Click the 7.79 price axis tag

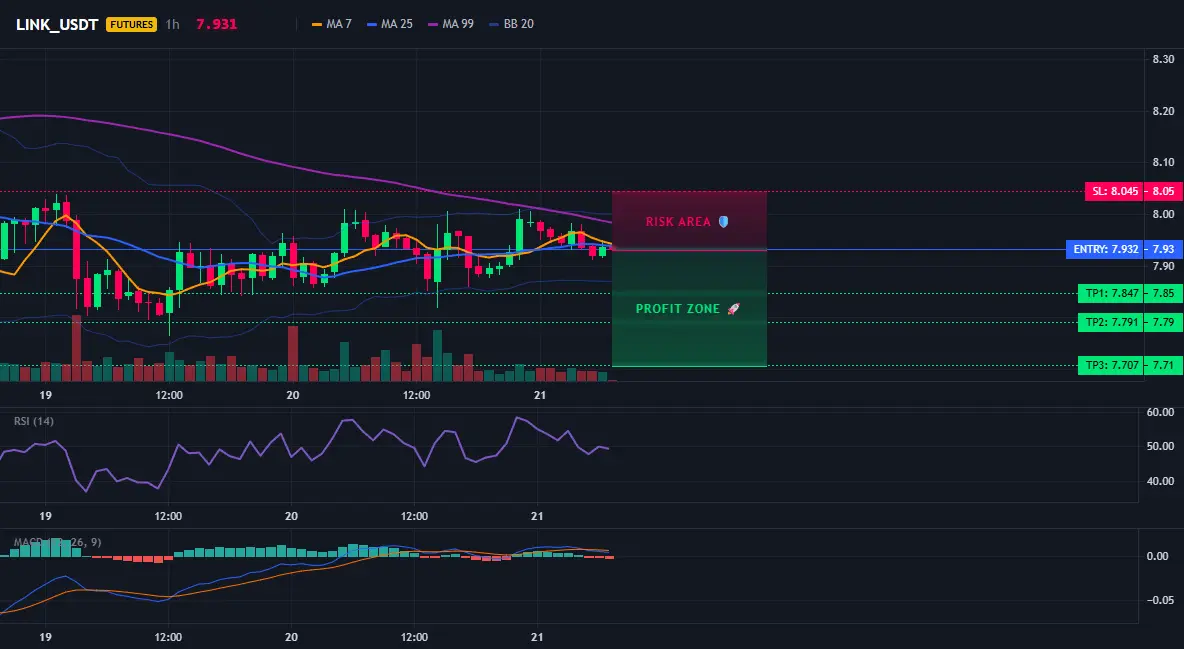[x=1164, y=323]
